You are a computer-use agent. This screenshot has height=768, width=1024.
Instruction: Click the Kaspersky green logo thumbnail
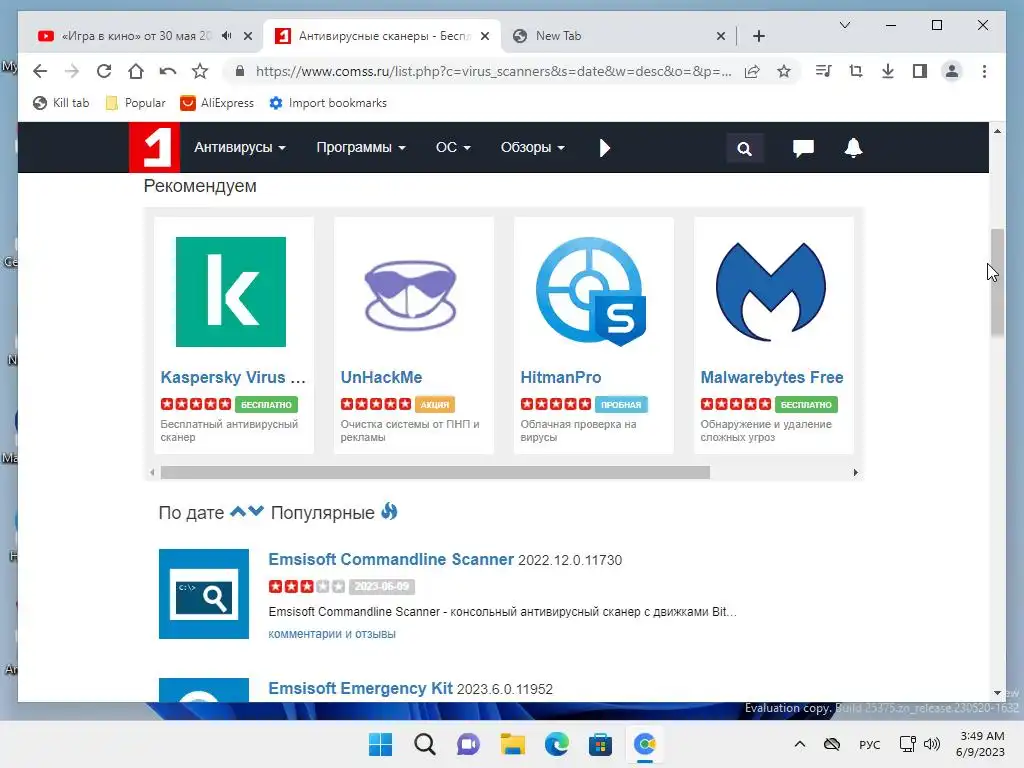(231, 292)
